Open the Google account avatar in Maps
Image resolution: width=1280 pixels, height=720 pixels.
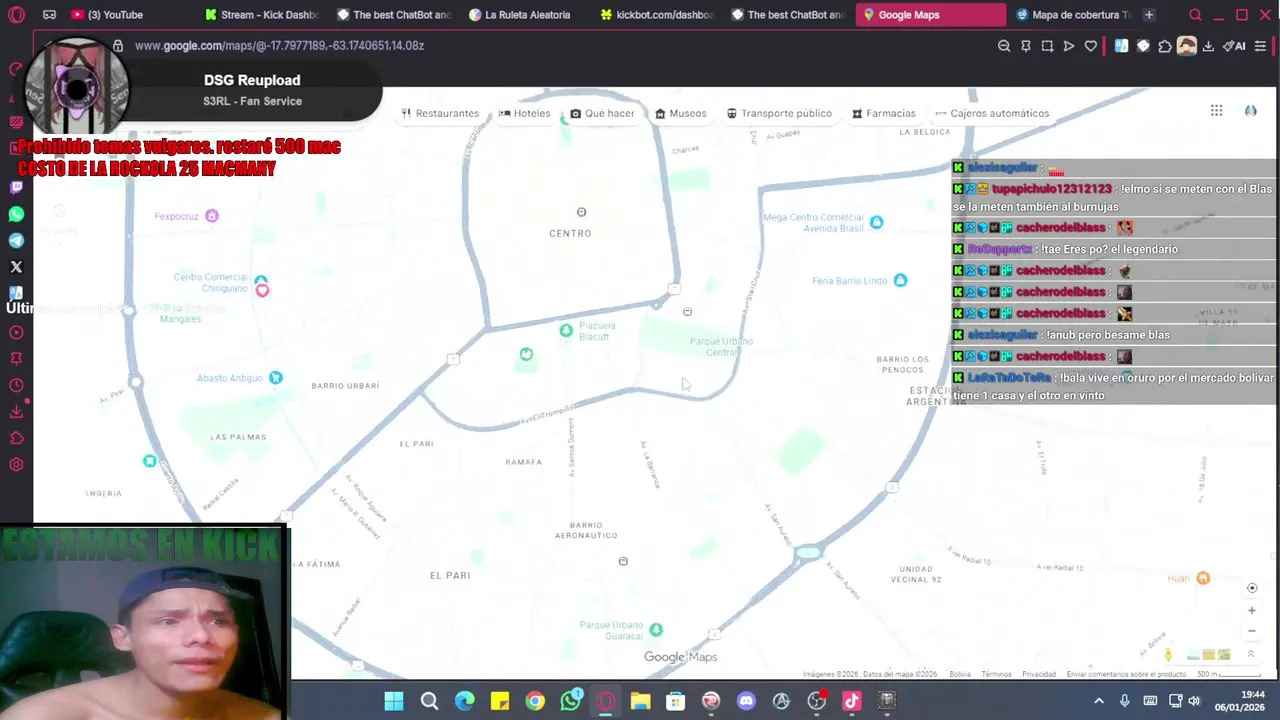tap(1250, 111)
